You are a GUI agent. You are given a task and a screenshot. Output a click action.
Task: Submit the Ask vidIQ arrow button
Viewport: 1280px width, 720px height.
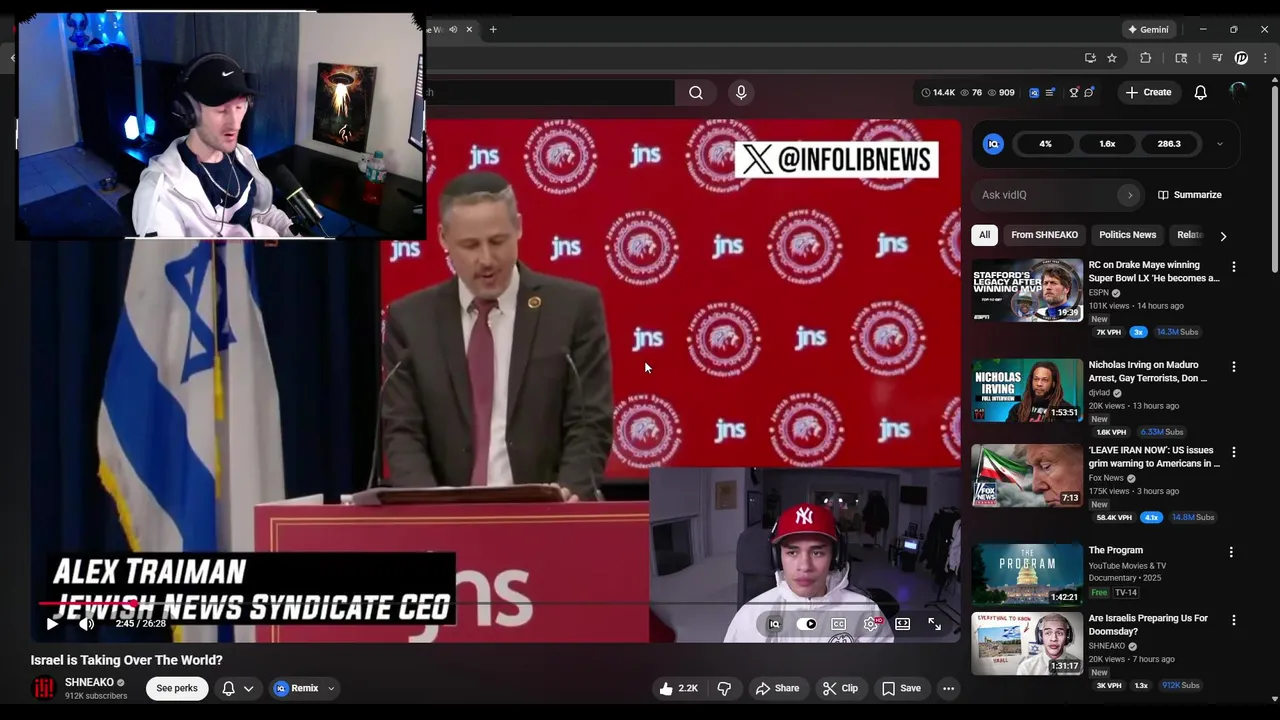point(1130,195)
